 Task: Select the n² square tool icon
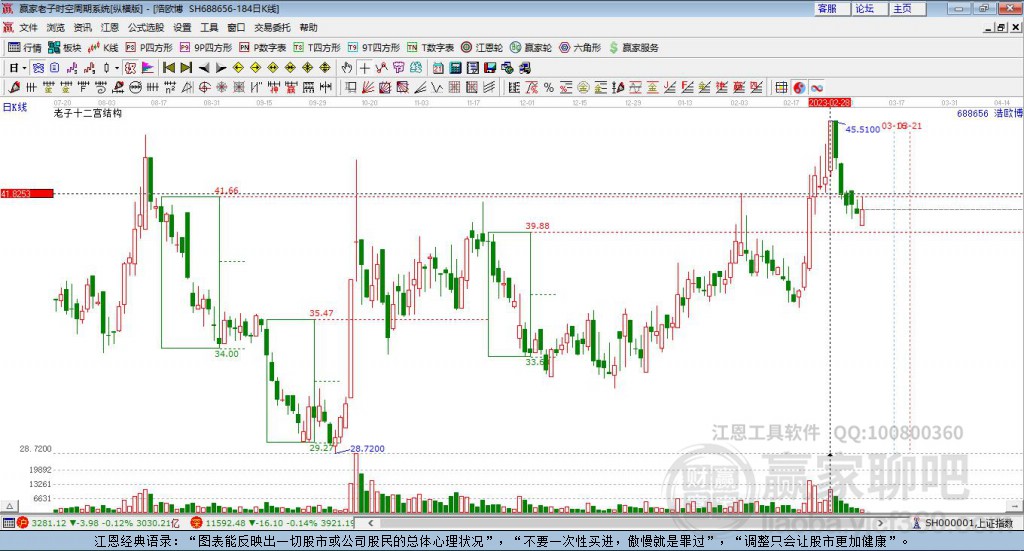pos(170,87)
